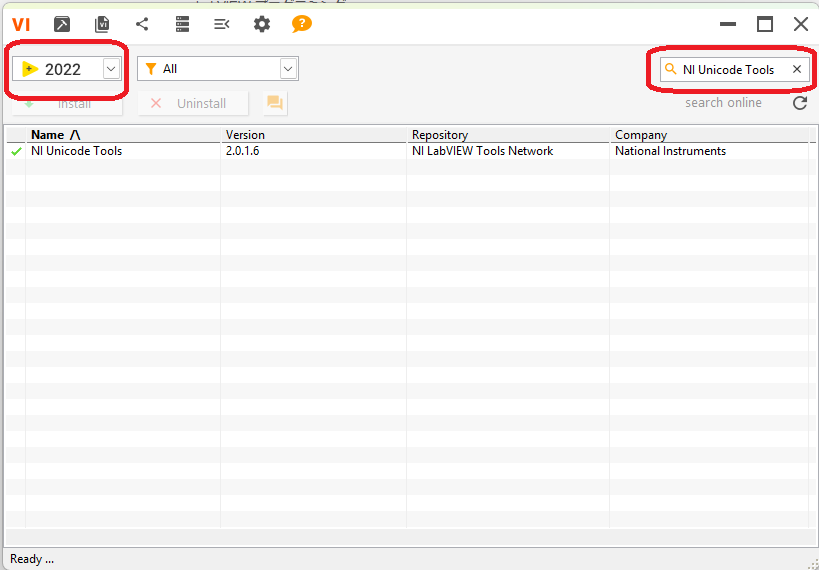Maximize the VI Package Manager window

click(x=765, y=24)
